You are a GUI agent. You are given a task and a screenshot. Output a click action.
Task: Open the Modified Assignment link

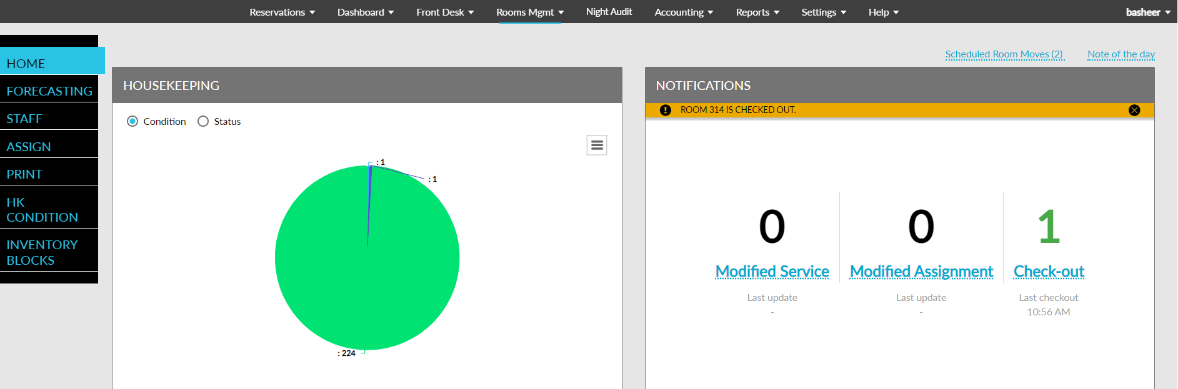coord(921,271)
